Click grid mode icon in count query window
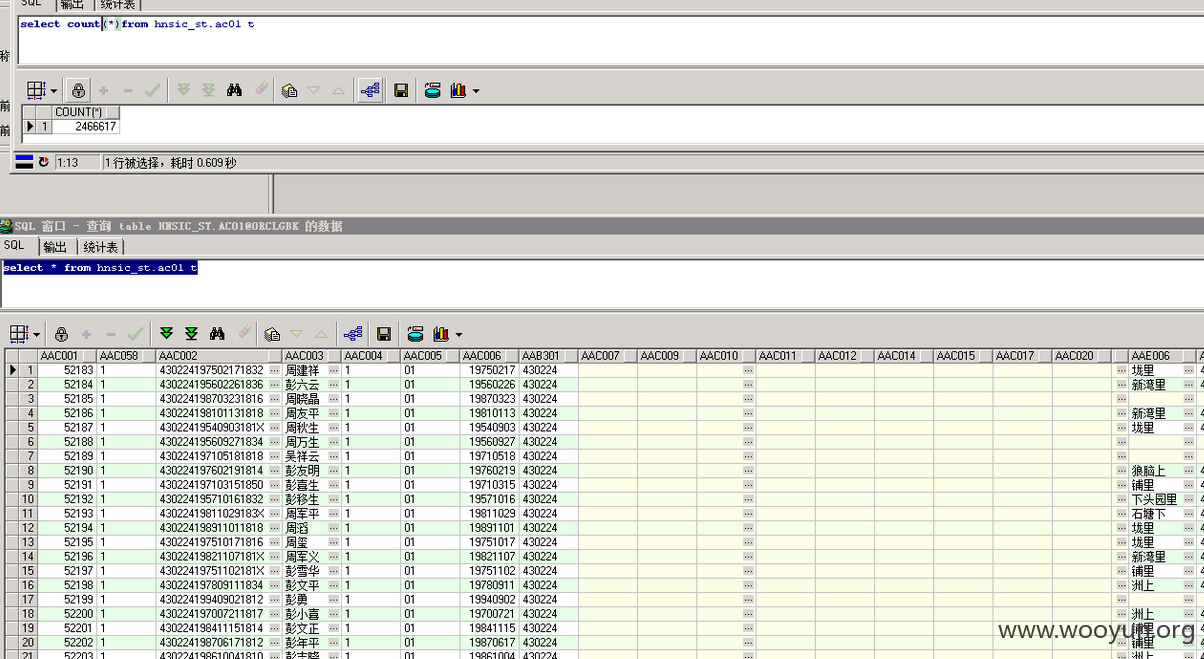Image resolution: width=1204 pixels, height=659 pixels. click(x=36, y=90)
